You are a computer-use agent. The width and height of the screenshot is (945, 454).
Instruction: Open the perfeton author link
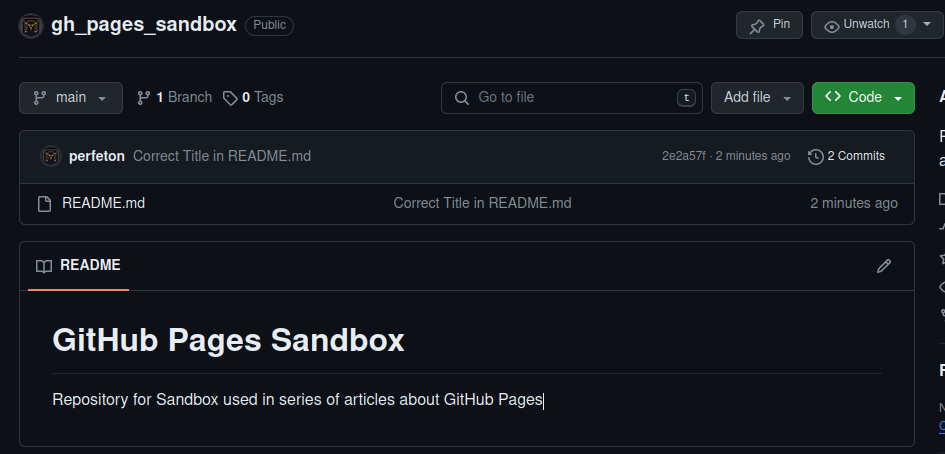(97, 157)
